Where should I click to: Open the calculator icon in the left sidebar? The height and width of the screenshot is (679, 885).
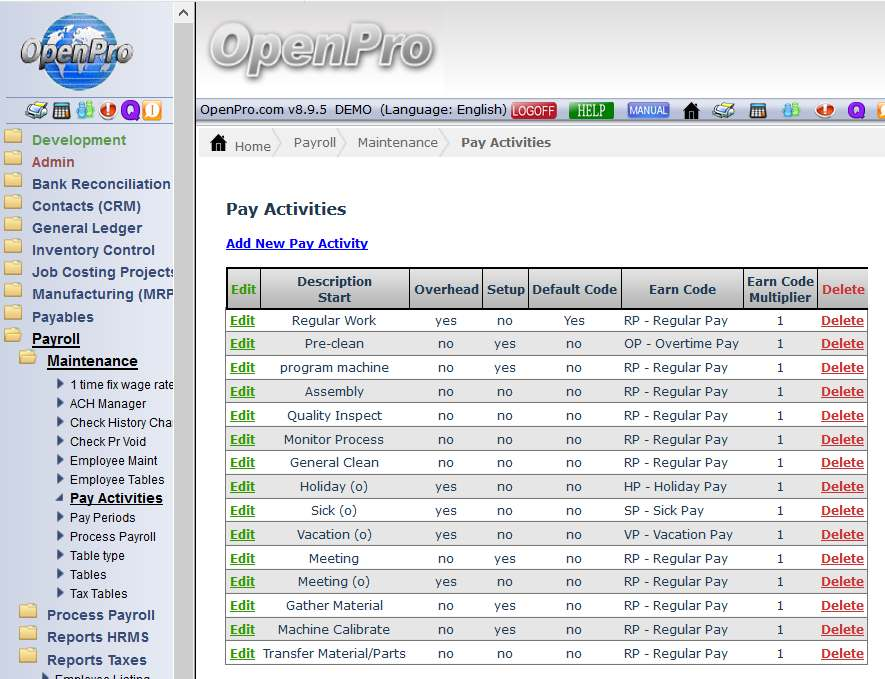coord(62,110)
